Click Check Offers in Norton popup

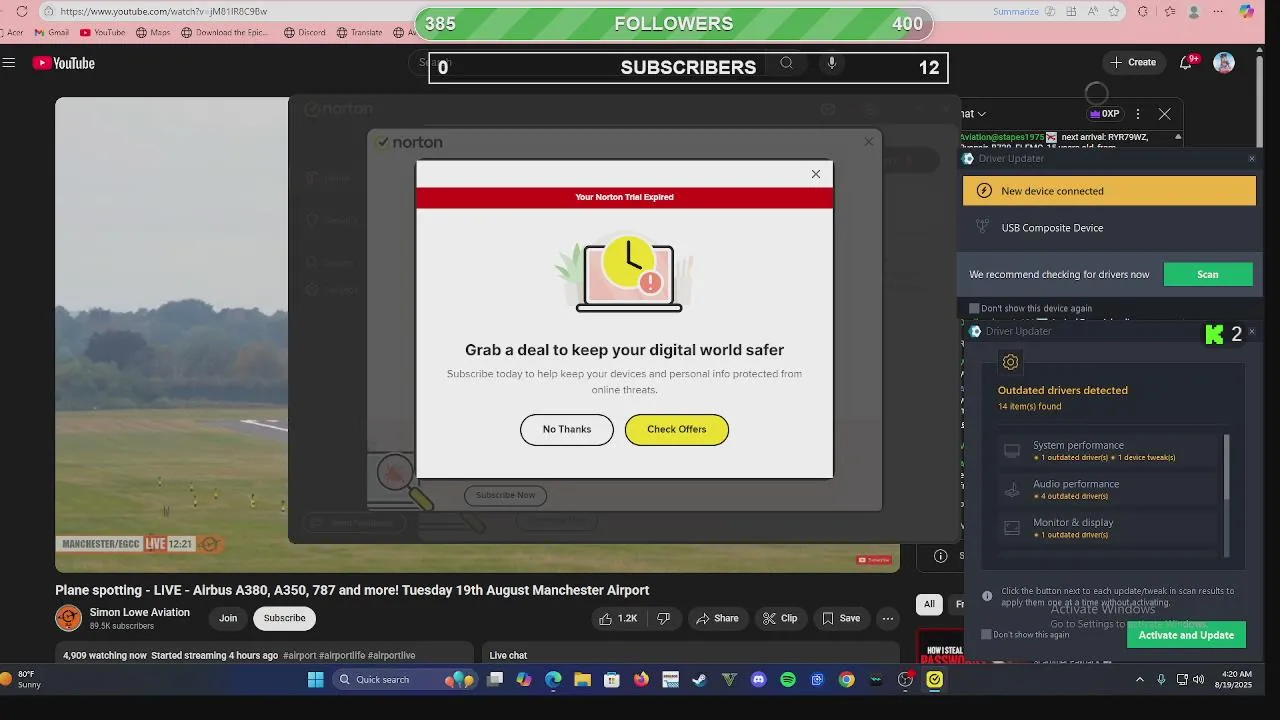point(677,429)
